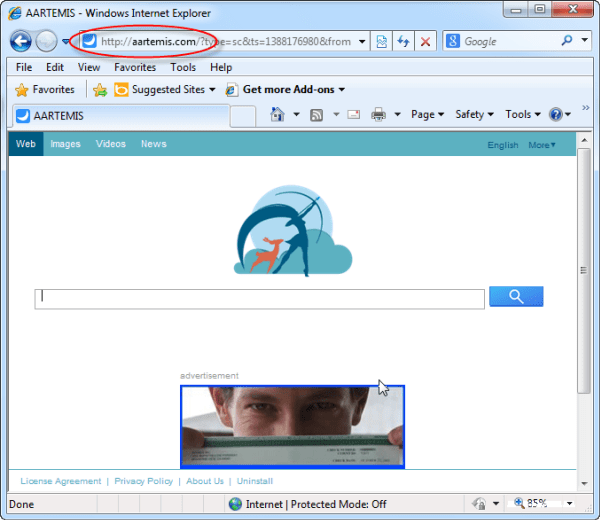
Task: Open the Tools menu in menu bar
Action: tap(183, 67)
